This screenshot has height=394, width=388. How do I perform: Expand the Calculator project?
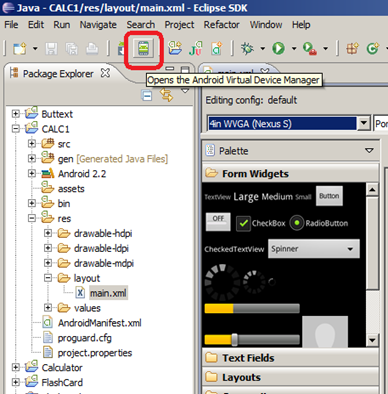(15, 367)
